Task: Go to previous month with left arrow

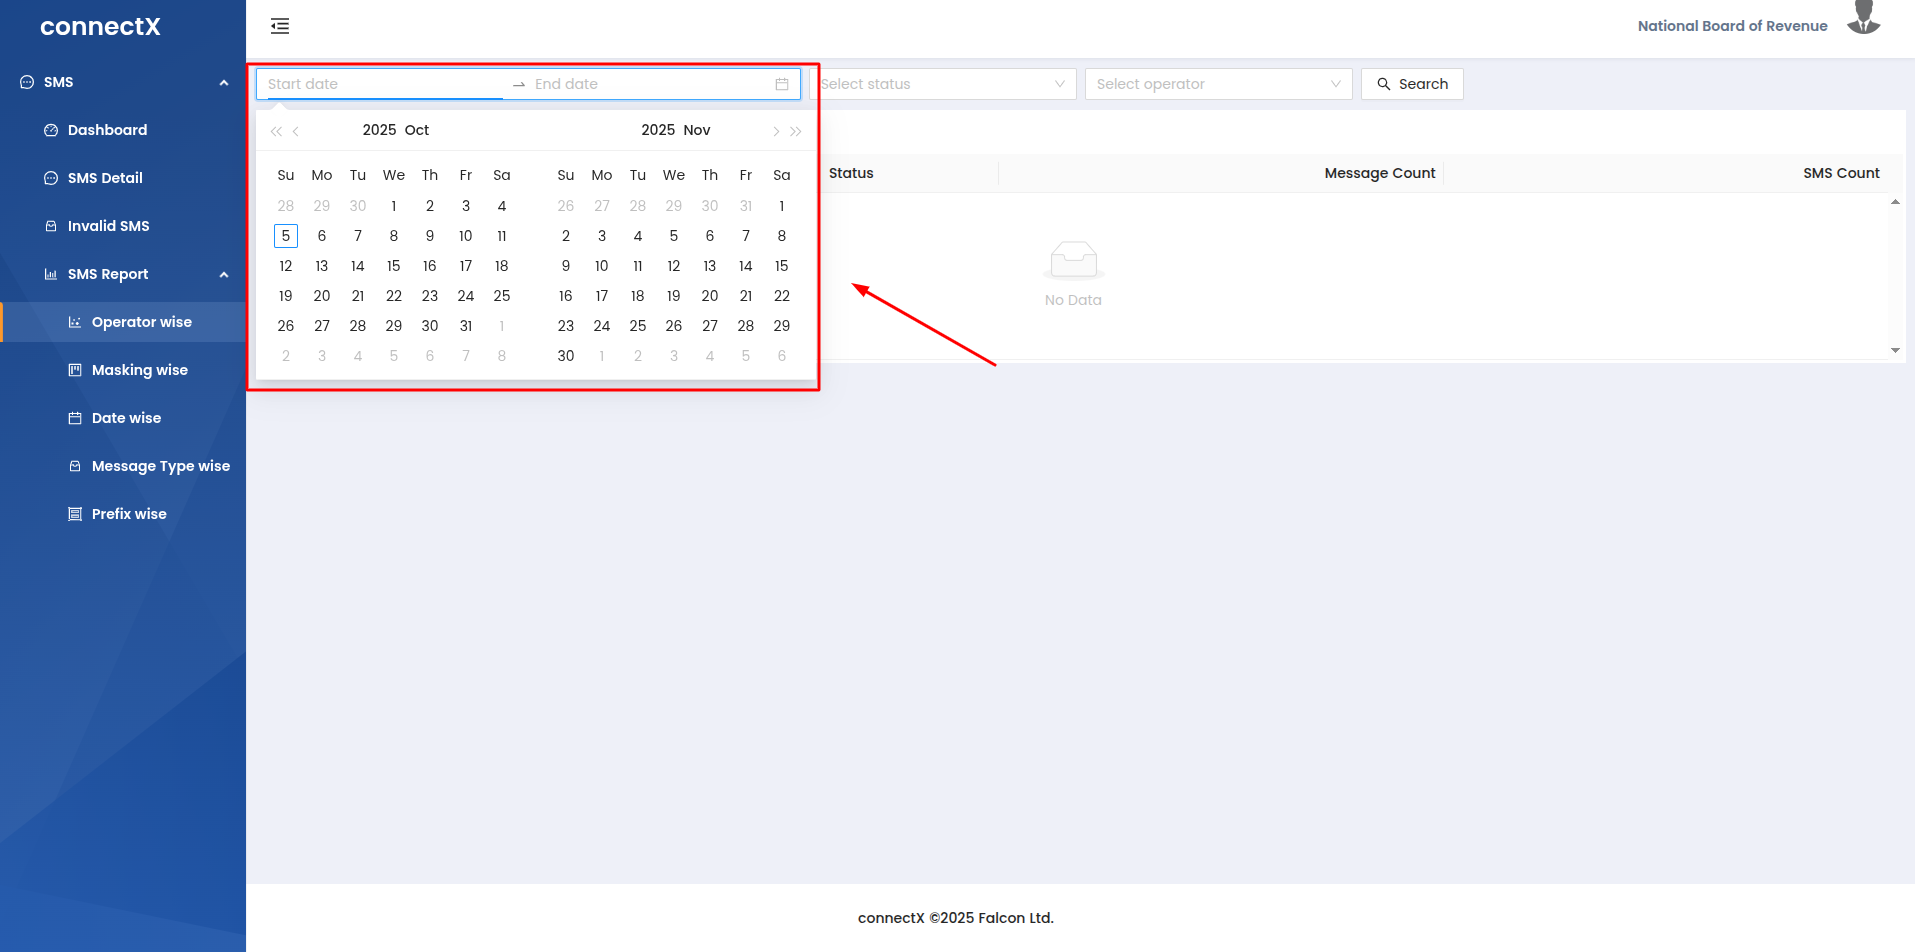Action: [296, 131]
